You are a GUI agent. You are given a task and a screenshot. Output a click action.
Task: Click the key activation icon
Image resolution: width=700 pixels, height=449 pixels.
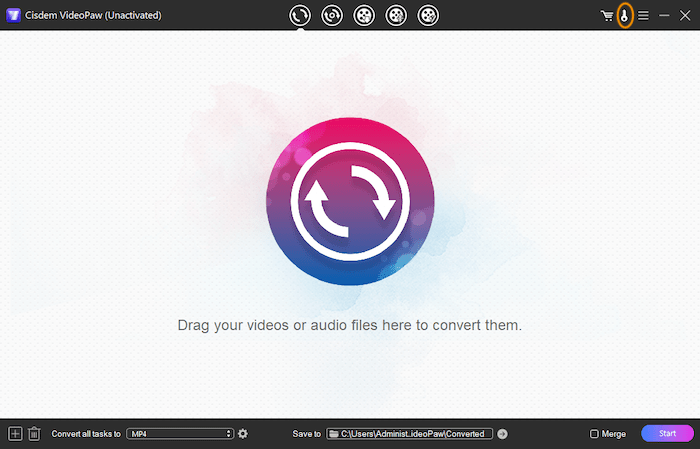(x=625, y=16)
